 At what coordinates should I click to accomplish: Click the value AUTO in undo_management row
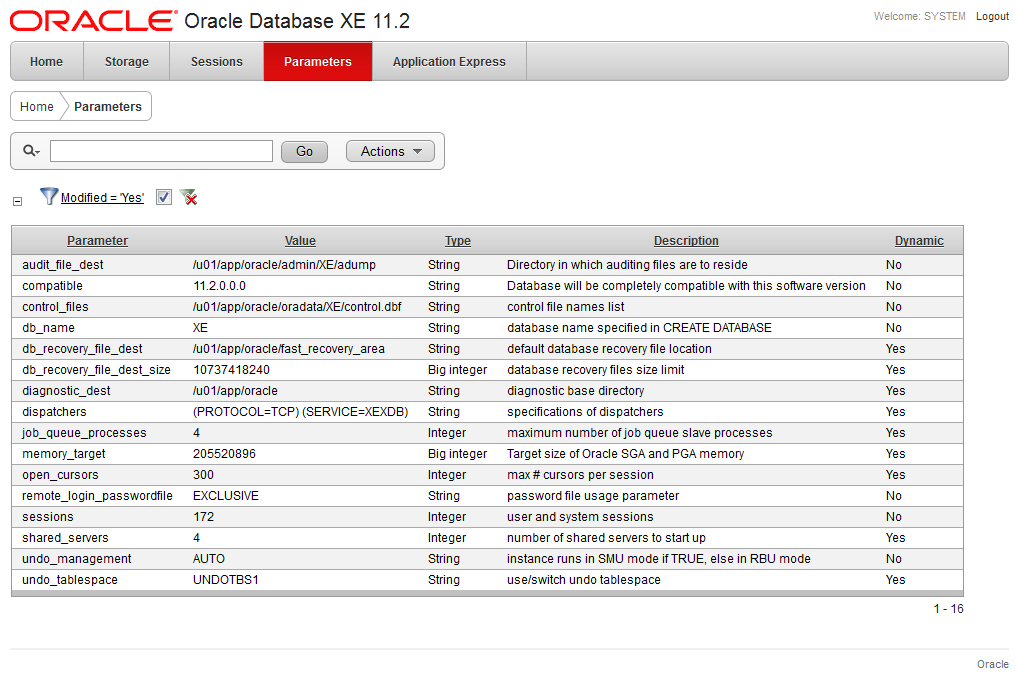pos(209,559)
